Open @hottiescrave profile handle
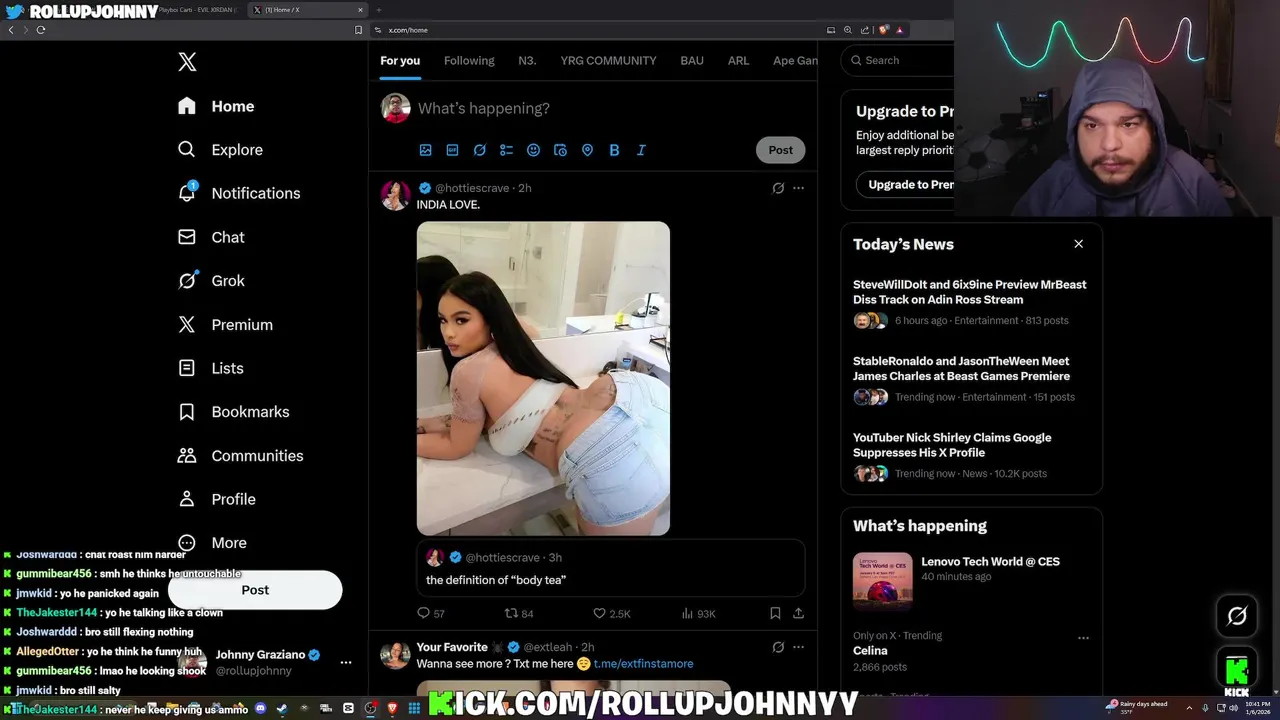 click(472, 188)
